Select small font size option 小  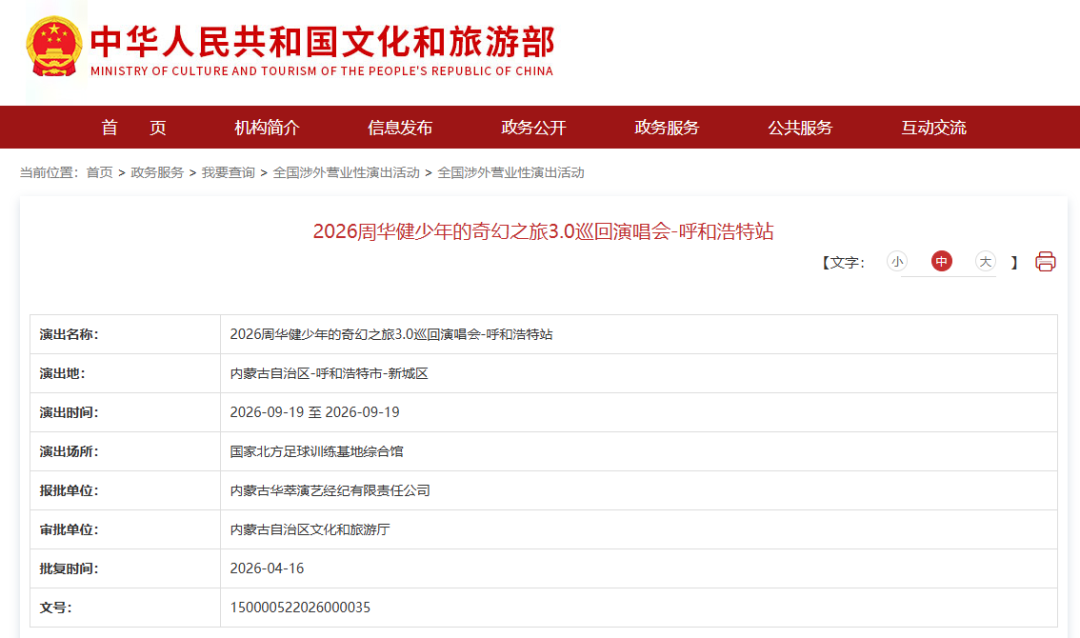(x=897, y=262)
